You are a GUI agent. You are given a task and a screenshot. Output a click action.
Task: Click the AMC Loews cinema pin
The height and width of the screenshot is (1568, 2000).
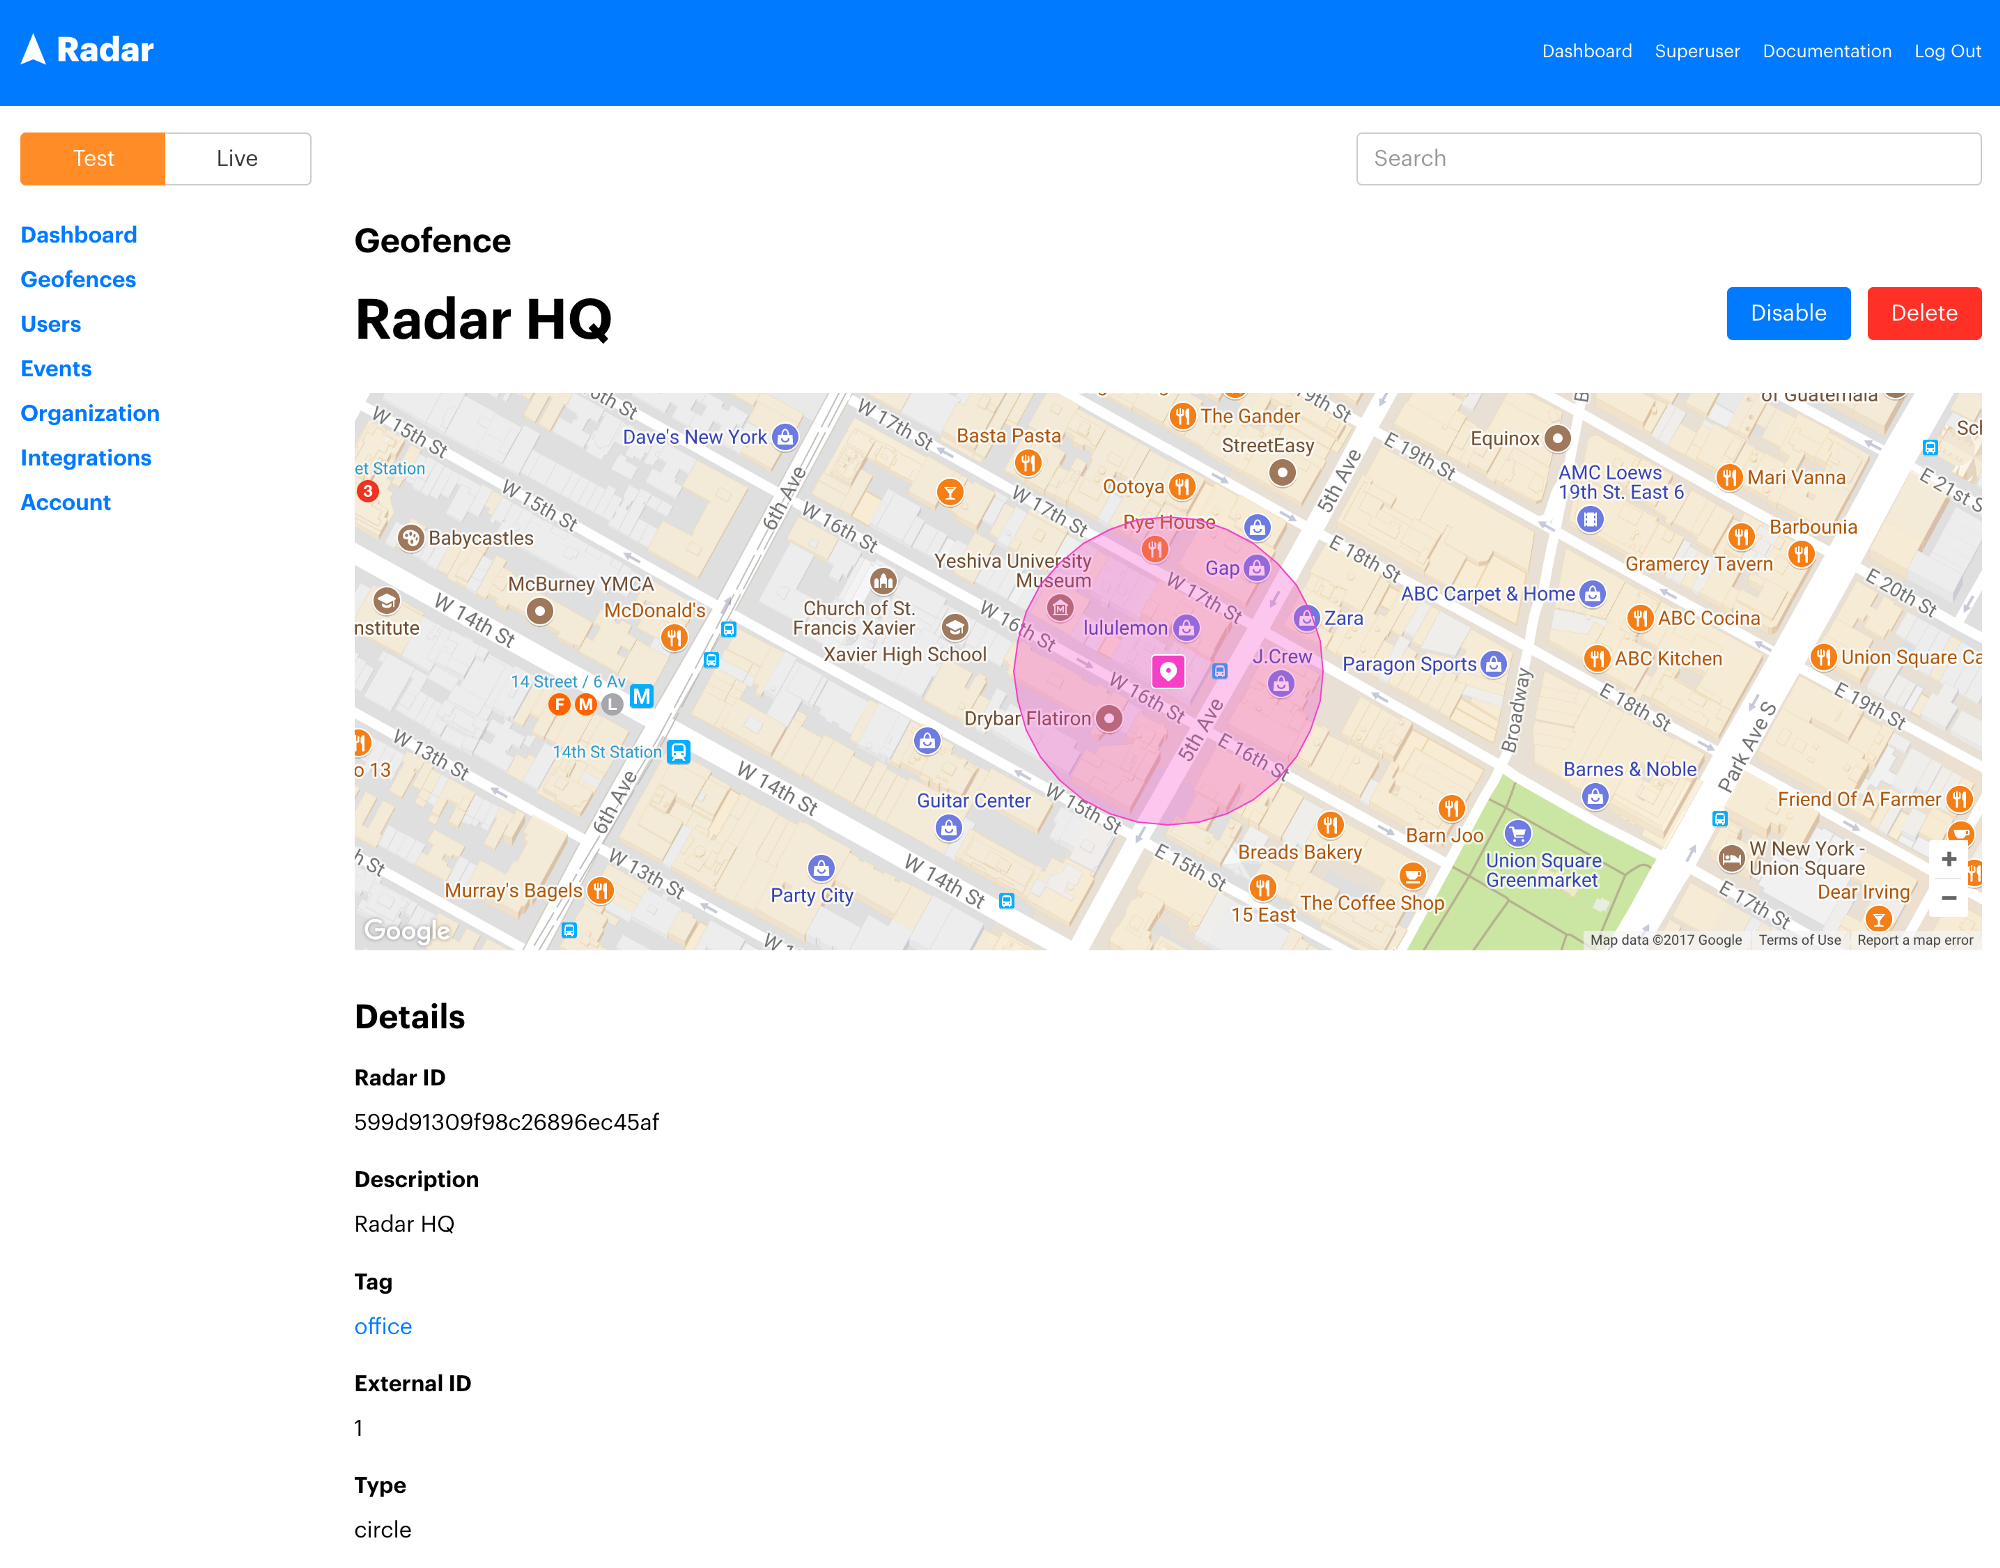click(1590, 519)
